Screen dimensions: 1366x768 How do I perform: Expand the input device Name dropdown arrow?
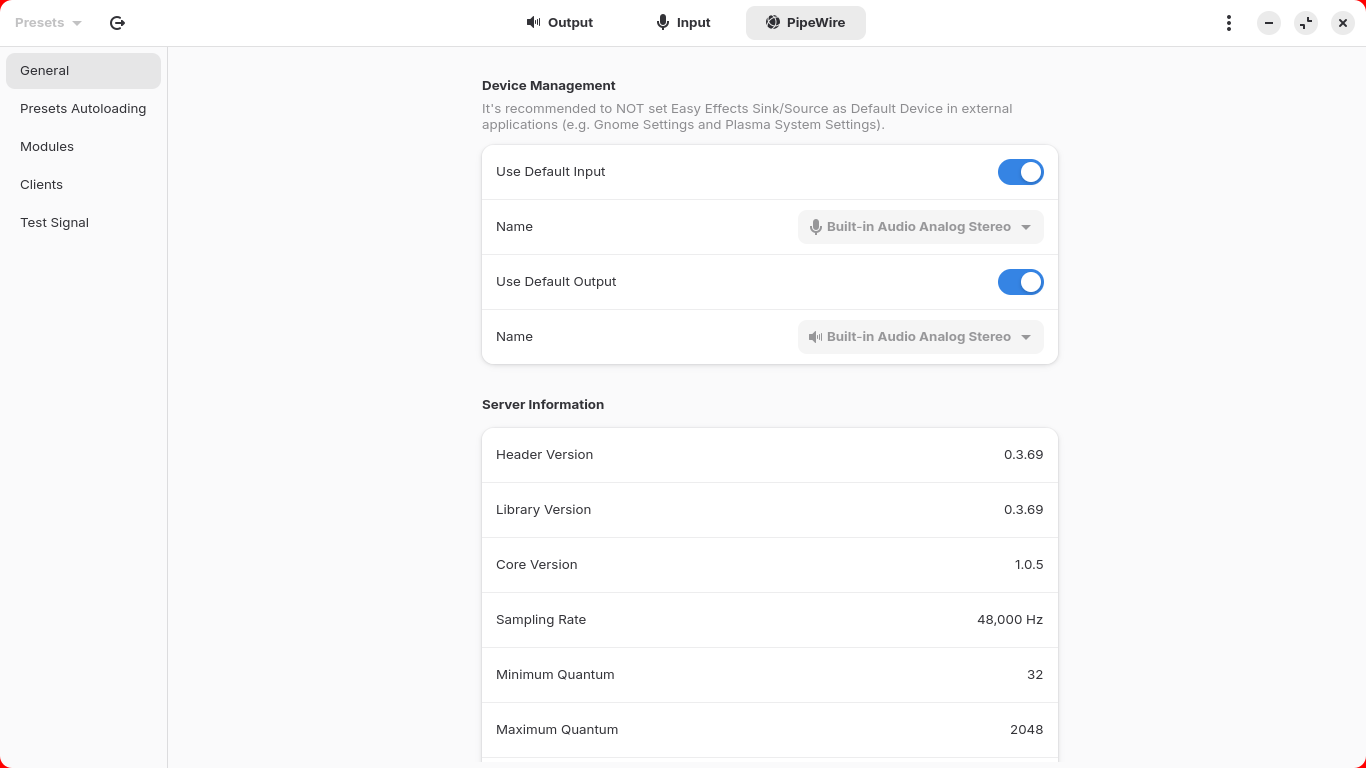1026,227
